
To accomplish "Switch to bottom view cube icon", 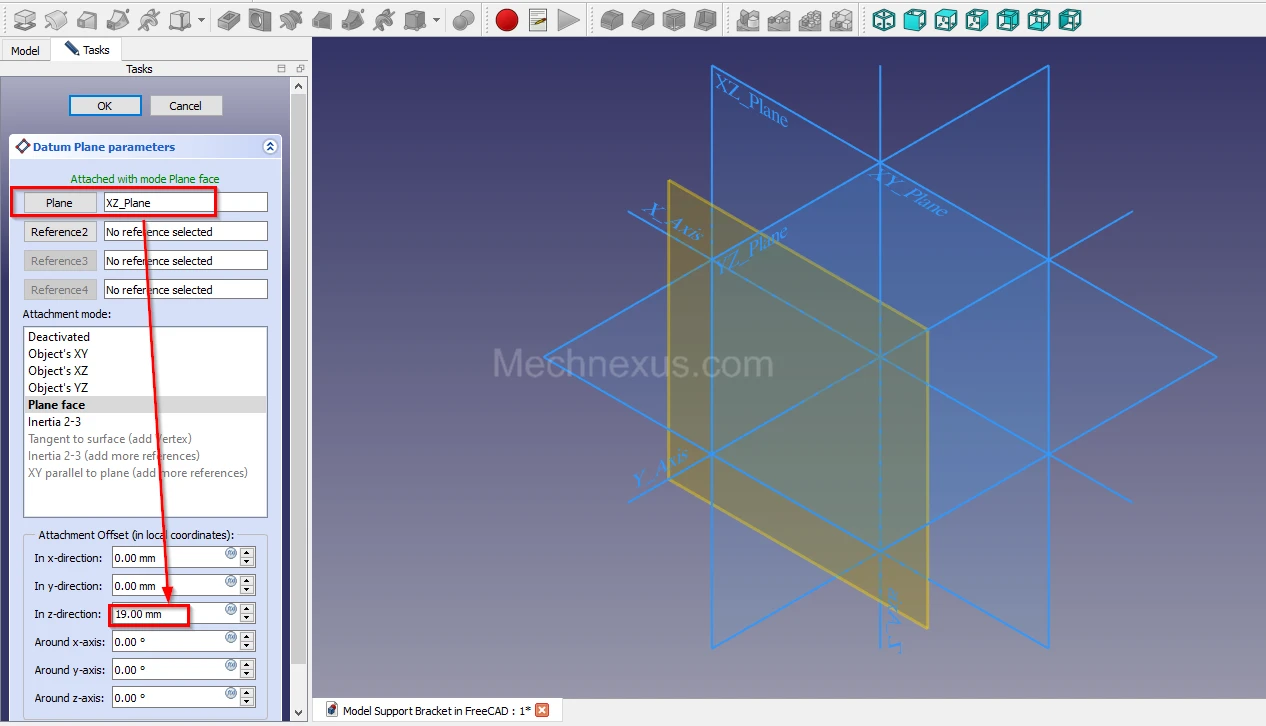I will pyautogui.click(x=1039, y=19).
